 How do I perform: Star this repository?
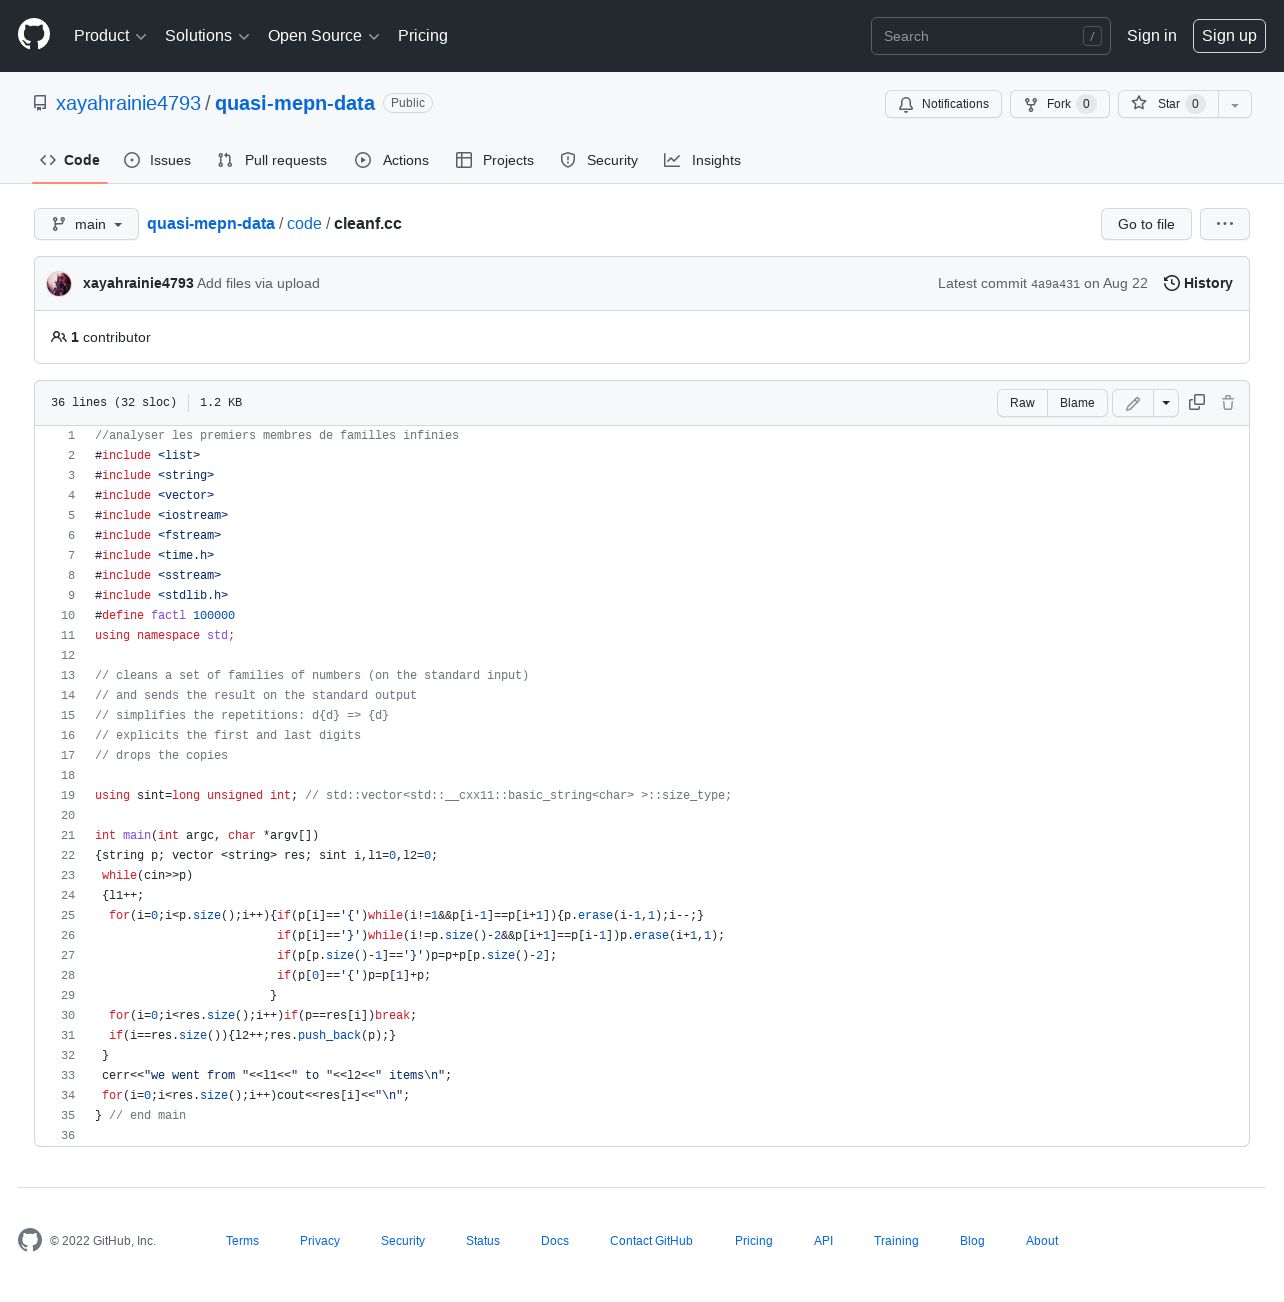click(x=1168, y=104)
